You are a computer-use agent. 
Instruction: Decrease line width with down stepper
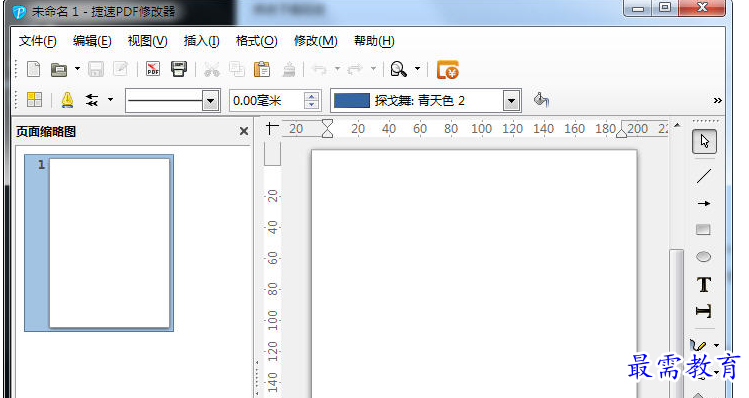(x=311, y=105)
